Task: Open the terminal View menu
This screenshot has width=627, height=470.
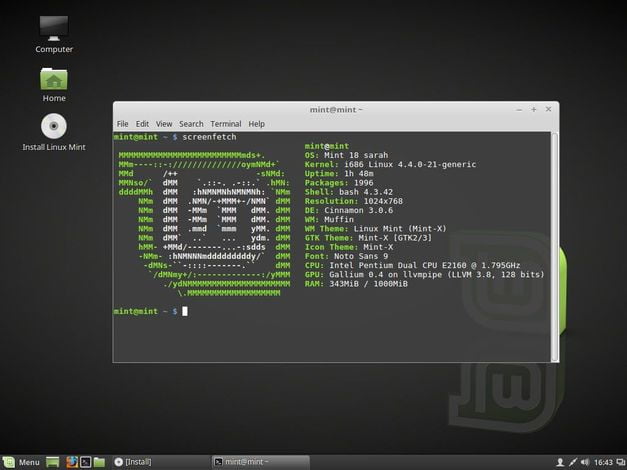Action: tap(164, 124)
